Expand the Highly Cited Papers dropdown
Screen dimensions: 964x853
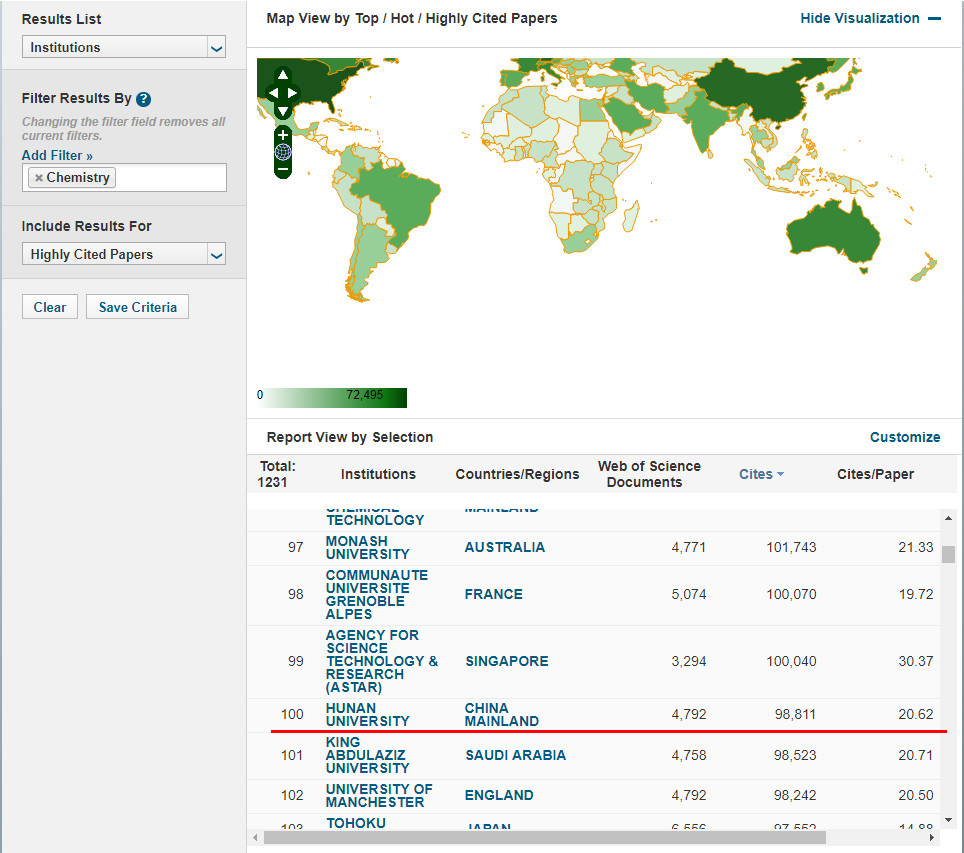tap(124, 254)
